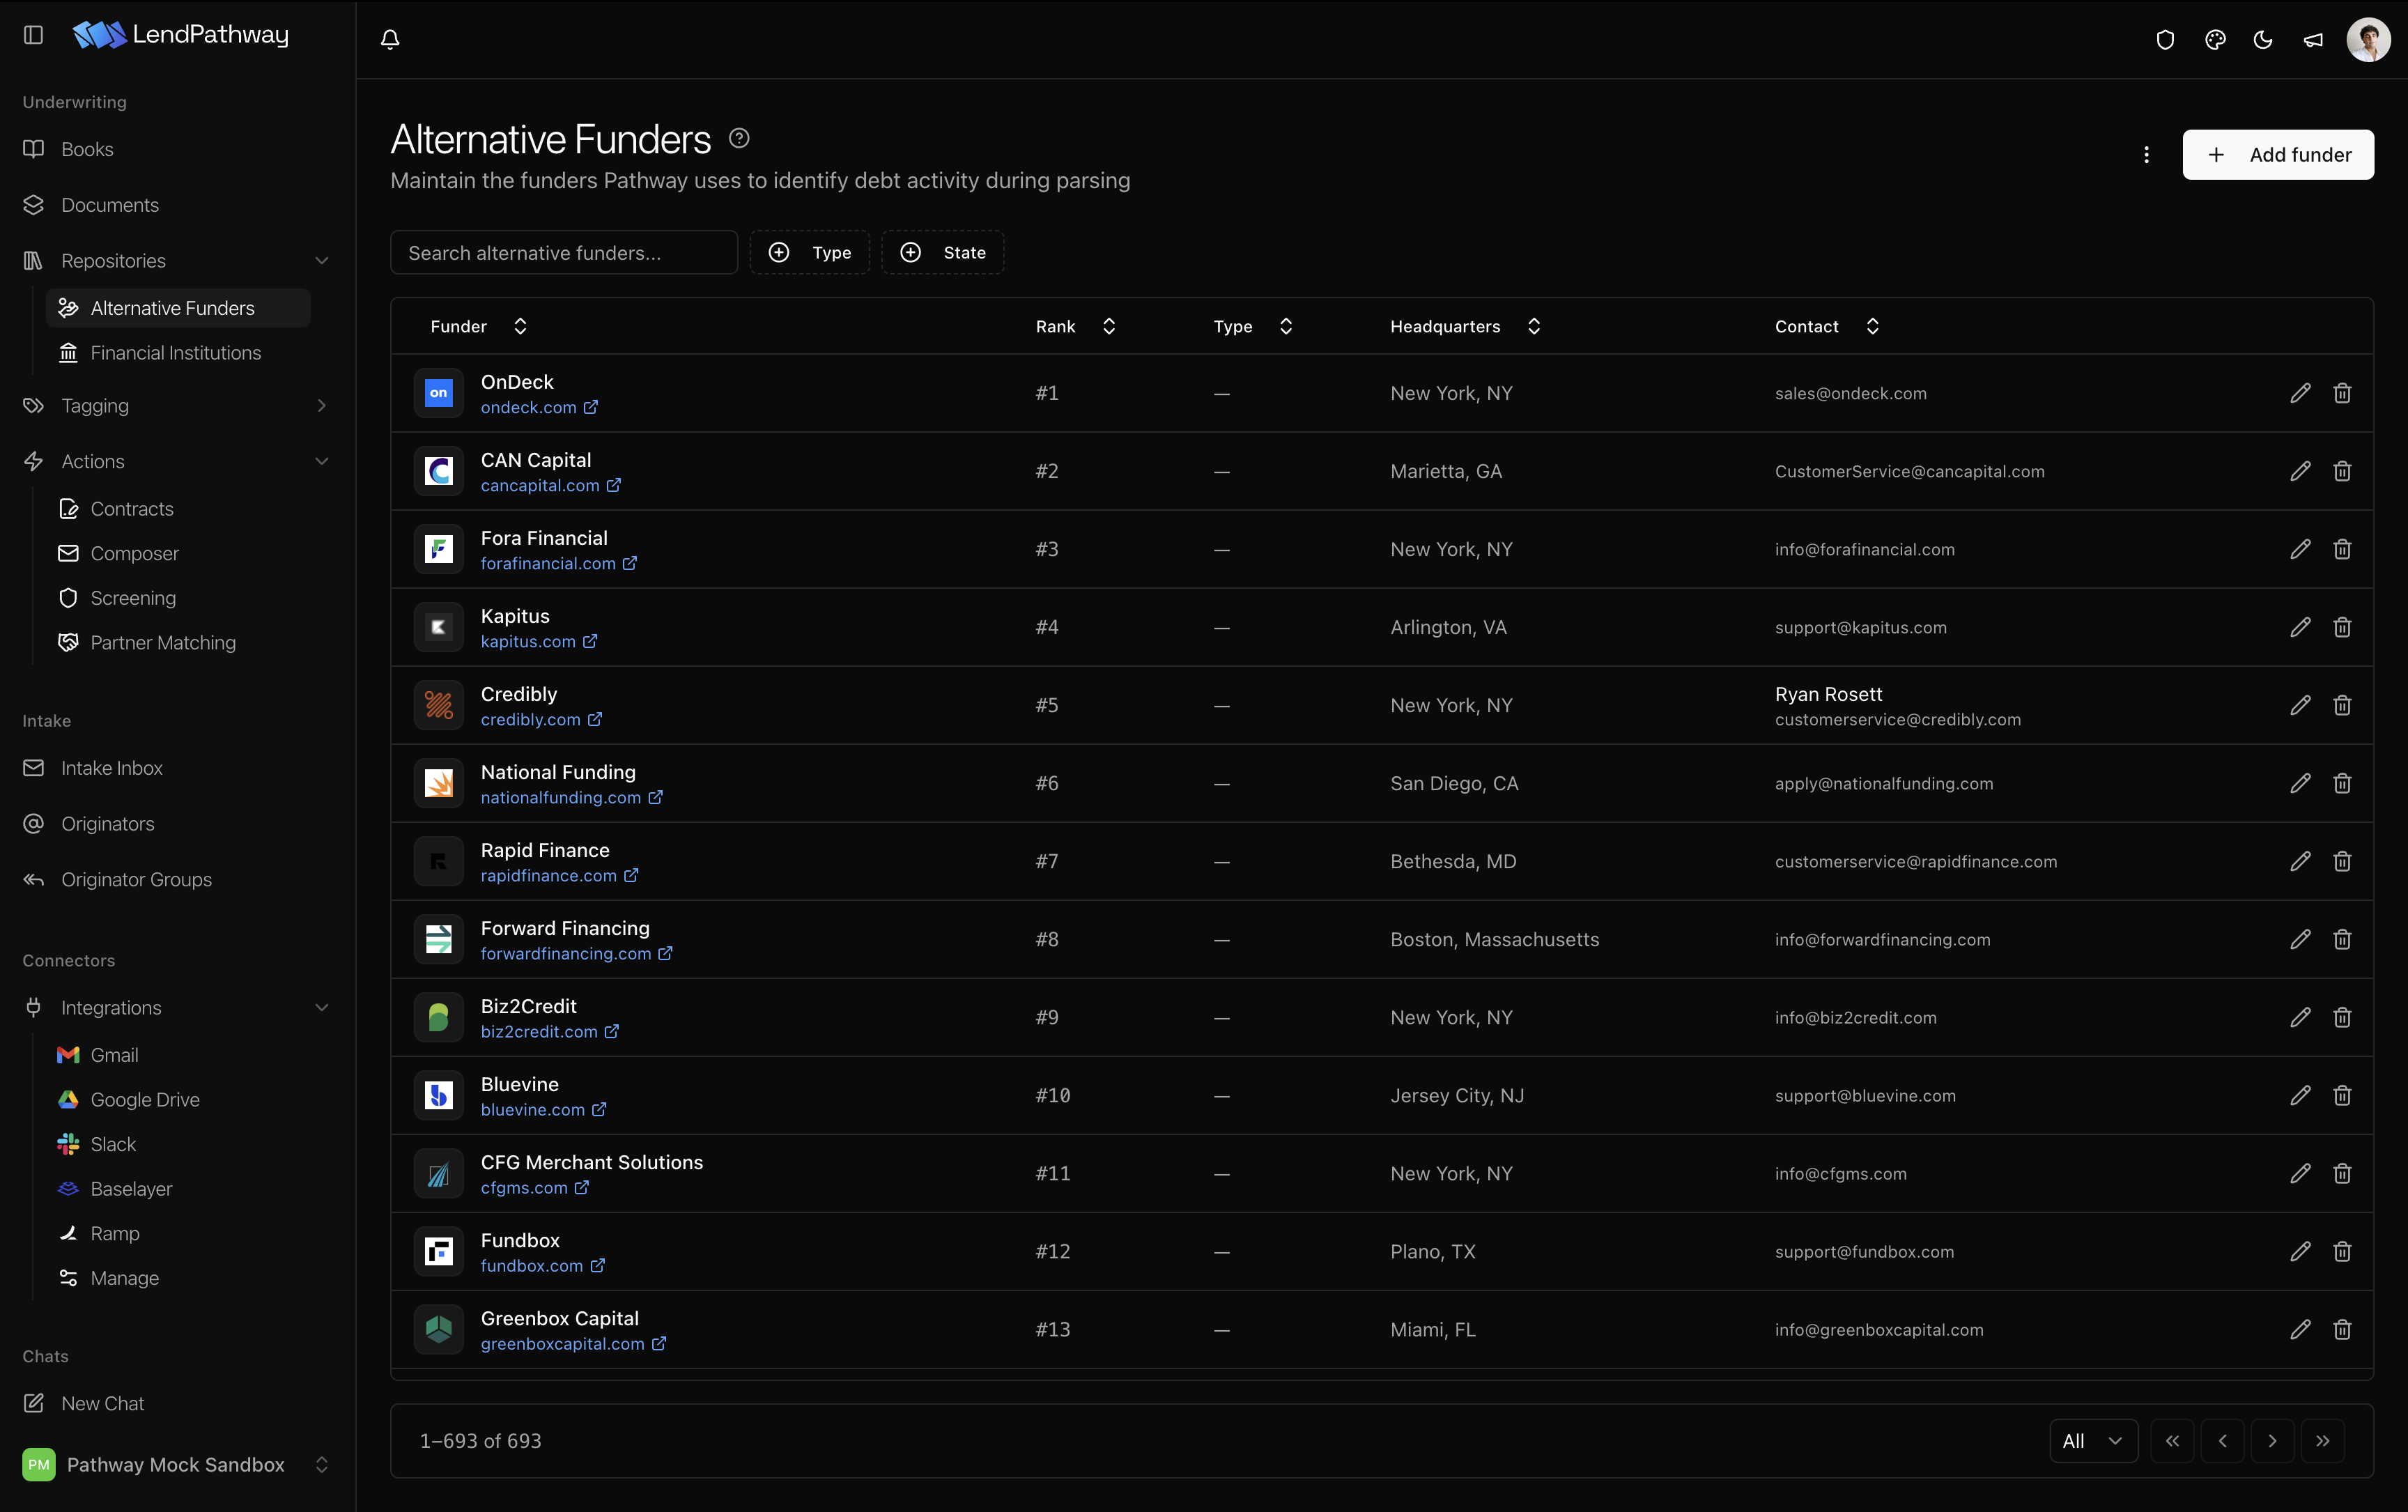2408x1512 pixels.
Task: Add a Type filter
Action: pos(809,252)
